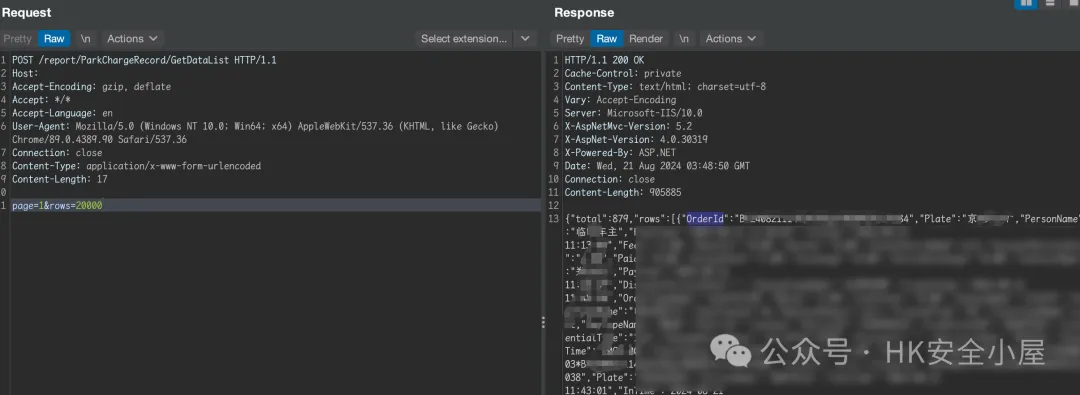1080x395 pixels.
Task: Switch Request view to Pretty tab
Action: click(x=18, y=39)
